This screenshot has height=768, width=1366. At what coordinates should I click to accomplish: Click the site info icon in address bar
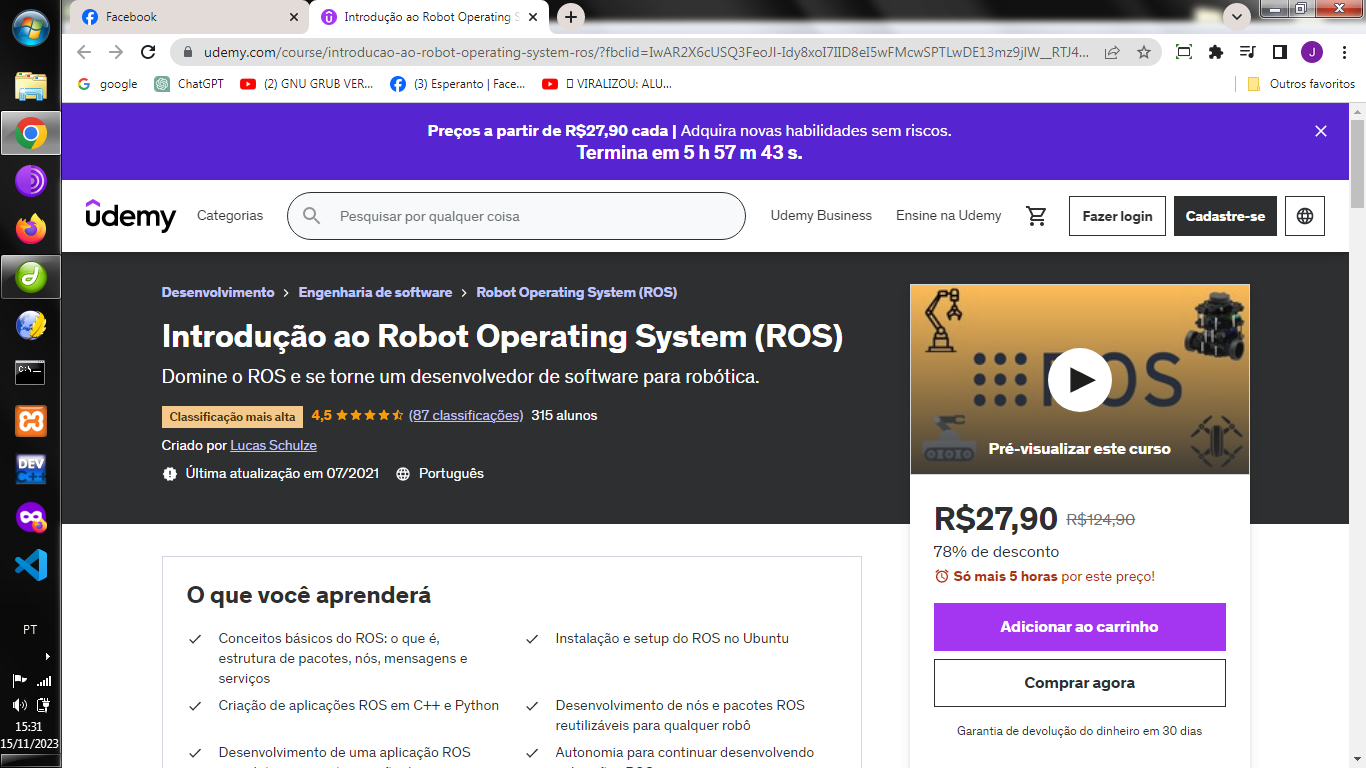187,52
